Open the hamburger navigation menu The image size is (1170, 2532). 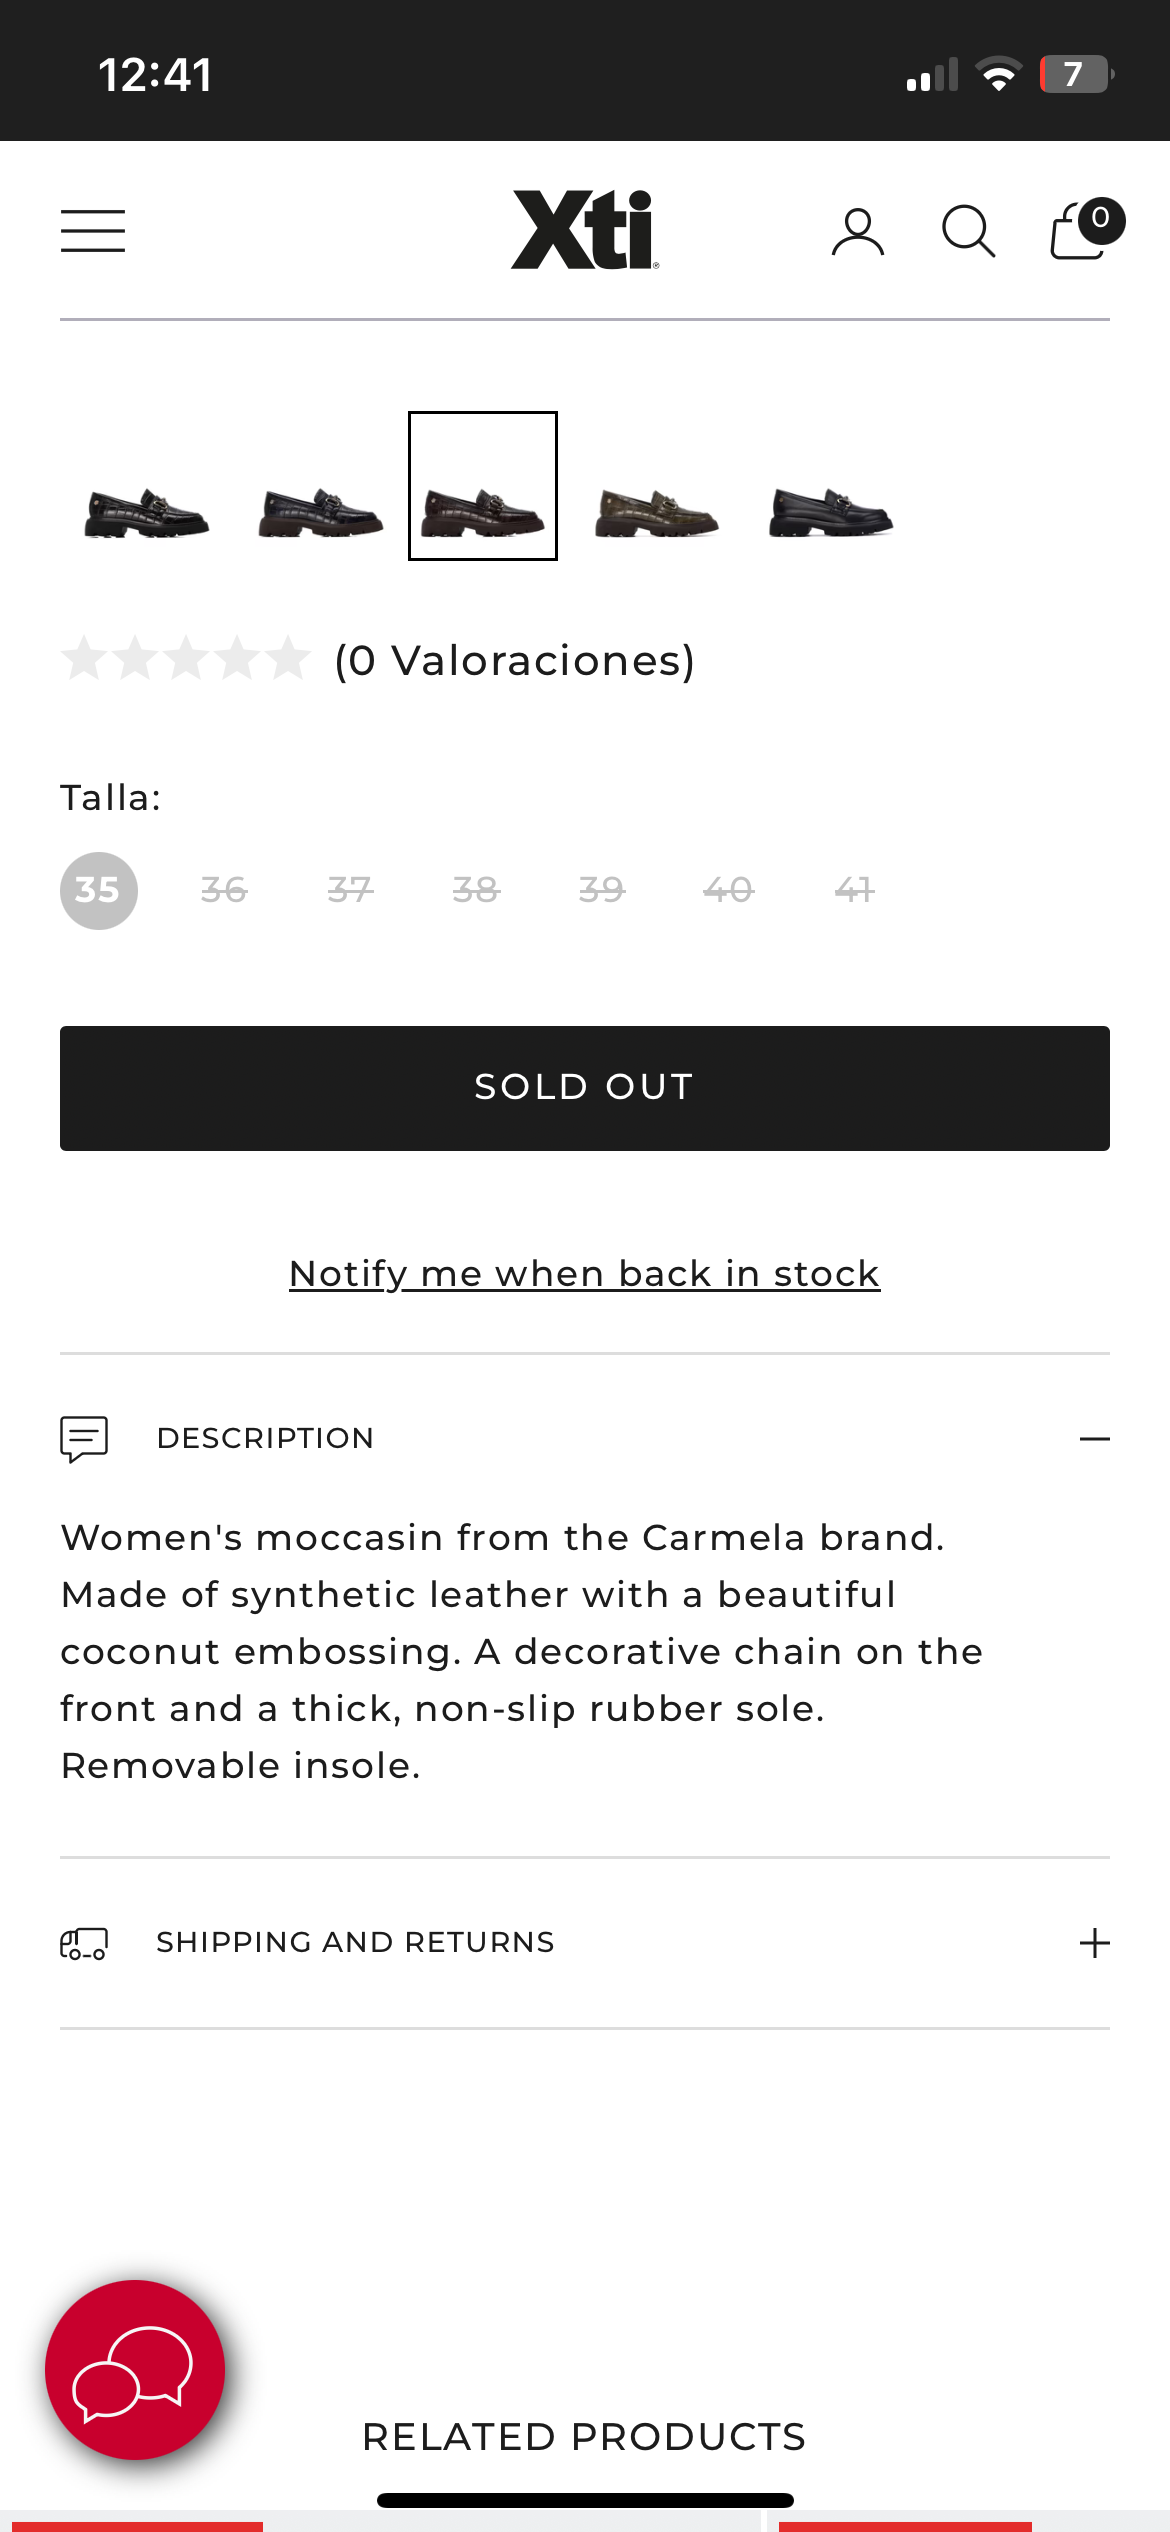coord(92,231)
